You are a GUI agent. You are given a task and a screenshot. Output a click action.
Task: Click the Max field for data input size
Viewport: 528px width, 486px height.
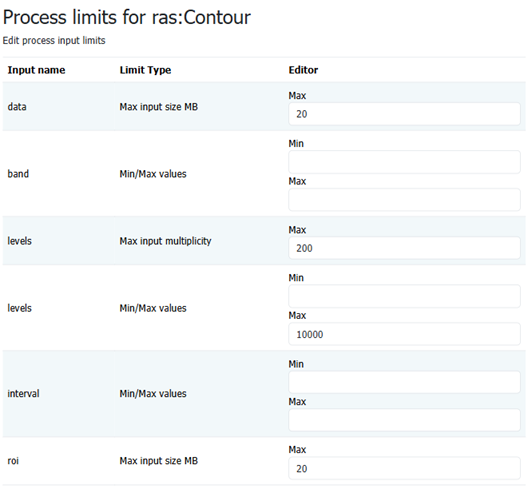404,114
